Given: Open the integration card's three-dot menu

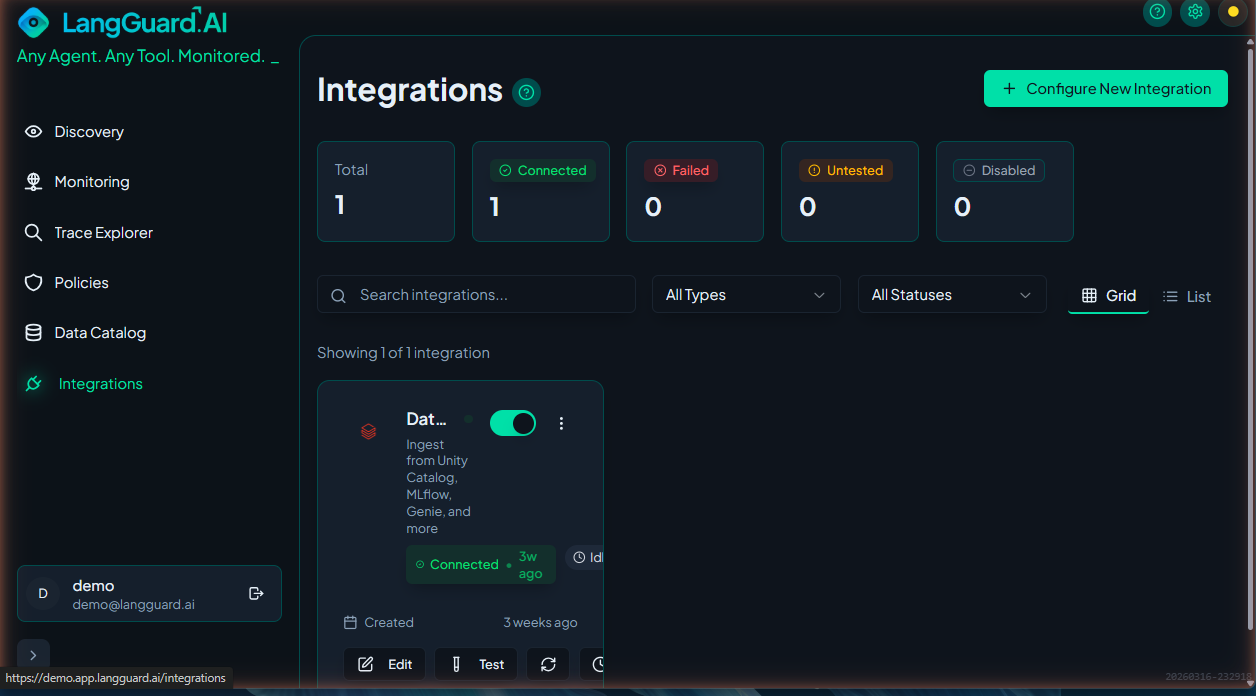Looking at the screenshot, I should point(561,423).
